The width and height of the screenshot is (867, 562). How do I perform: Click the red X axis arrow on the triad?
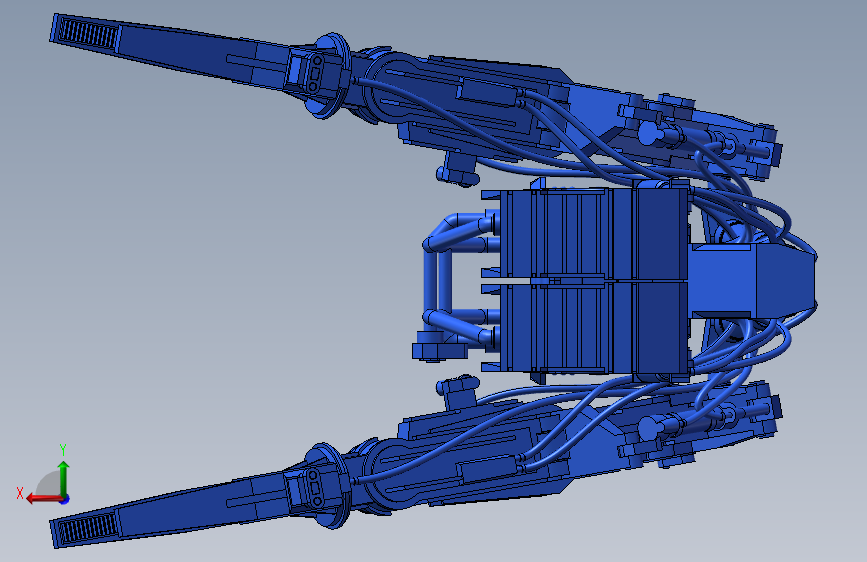tap(43, 498)
